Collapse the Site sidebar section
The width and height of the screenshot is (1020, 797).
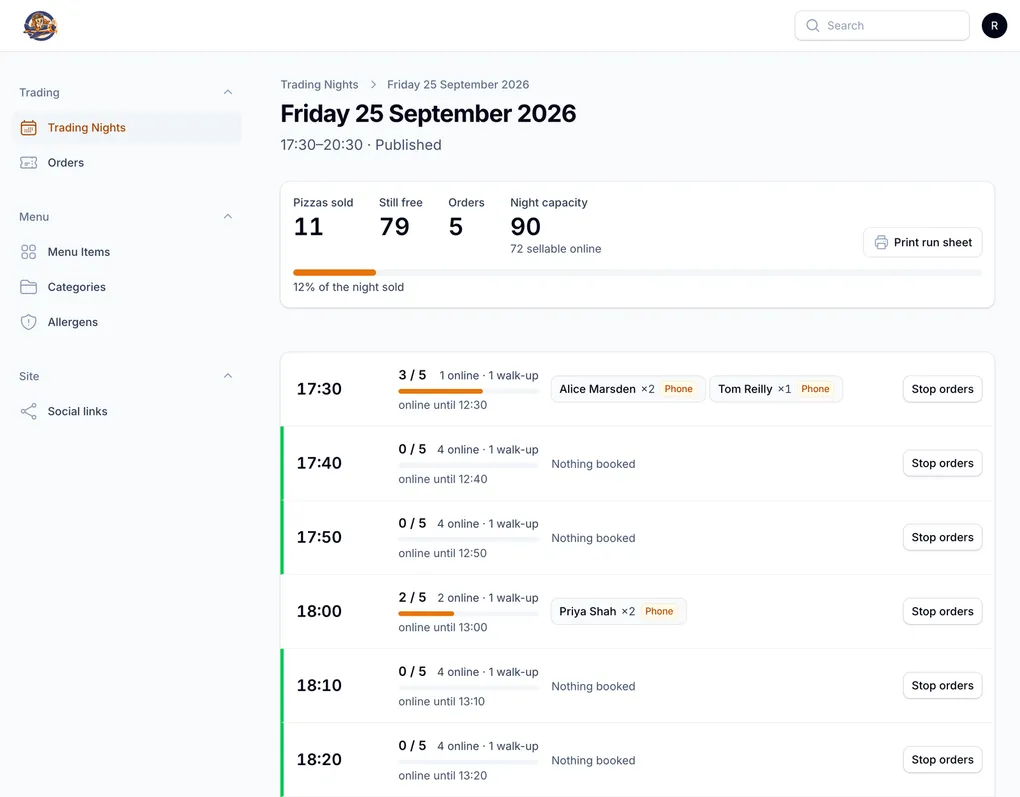[228, 376]
